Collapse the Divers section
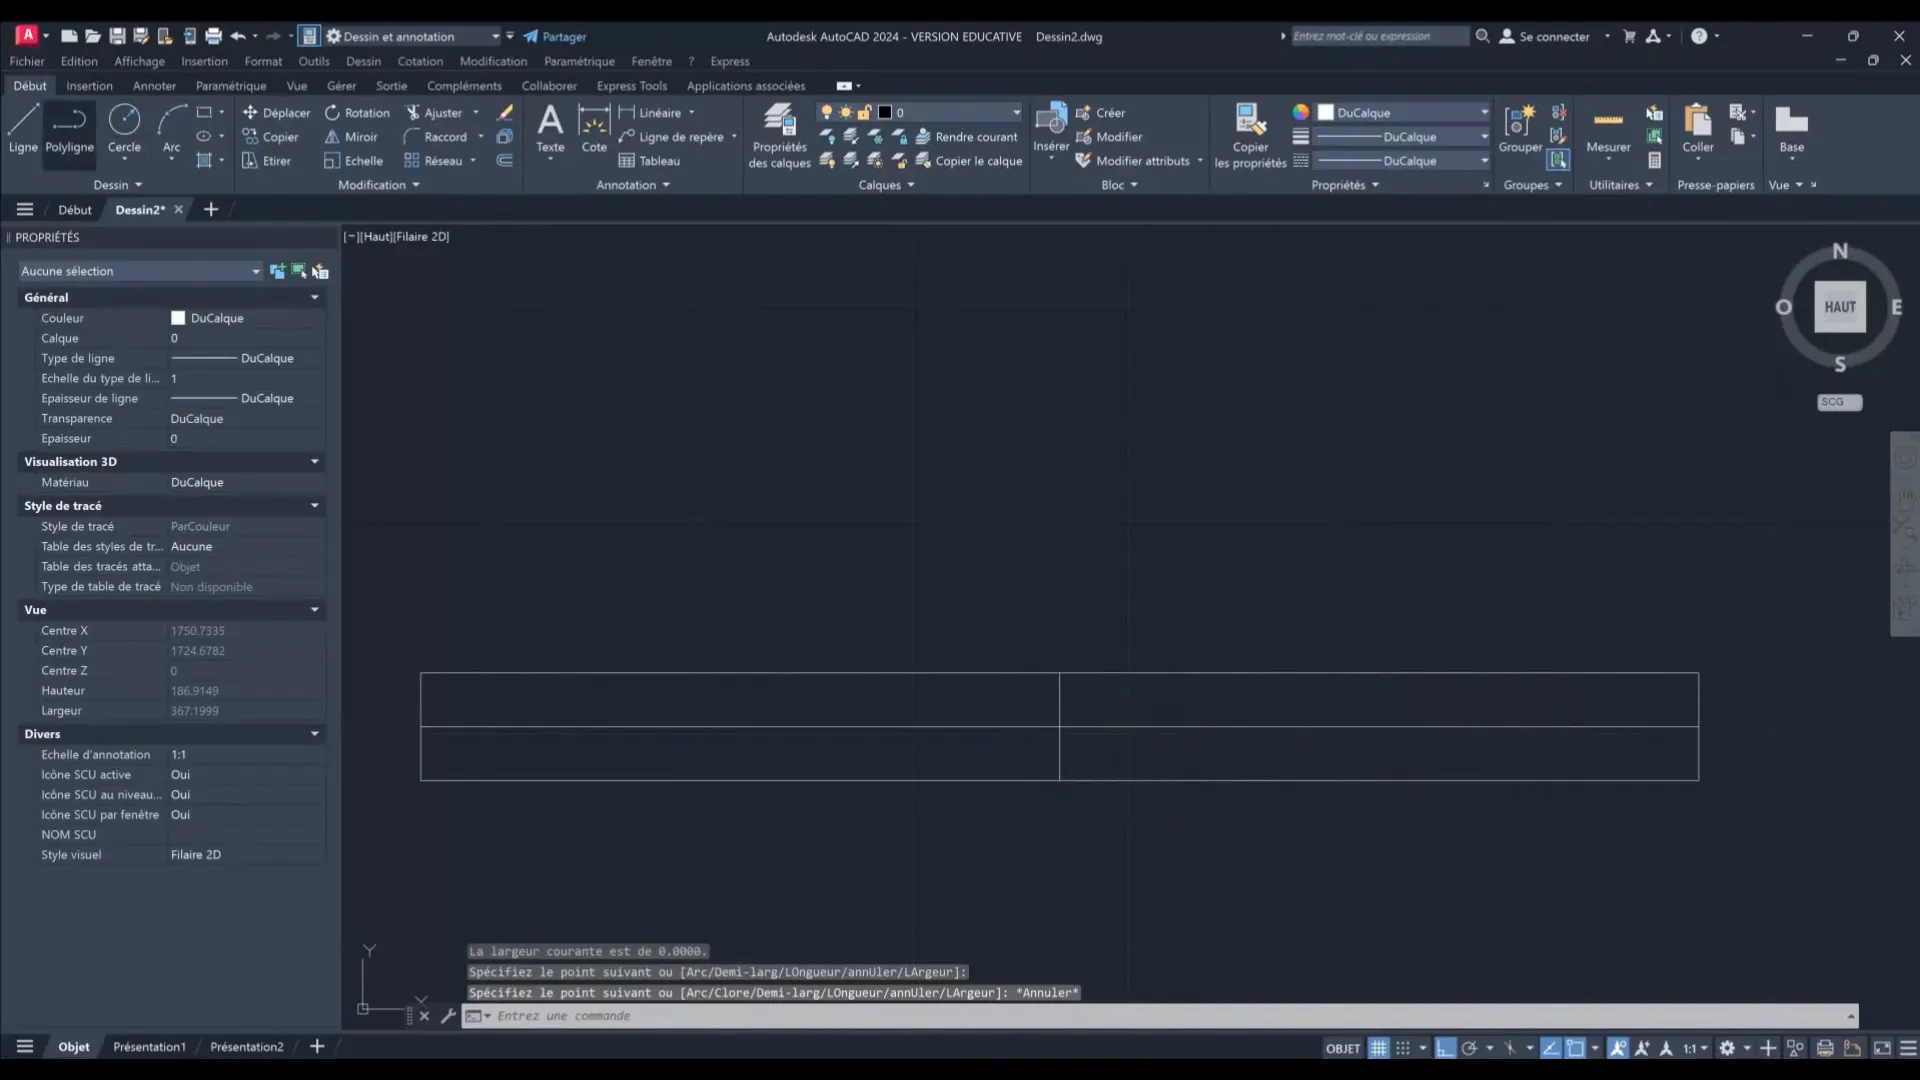This screenshot has width=1920, height=1080. click(315, 734)
